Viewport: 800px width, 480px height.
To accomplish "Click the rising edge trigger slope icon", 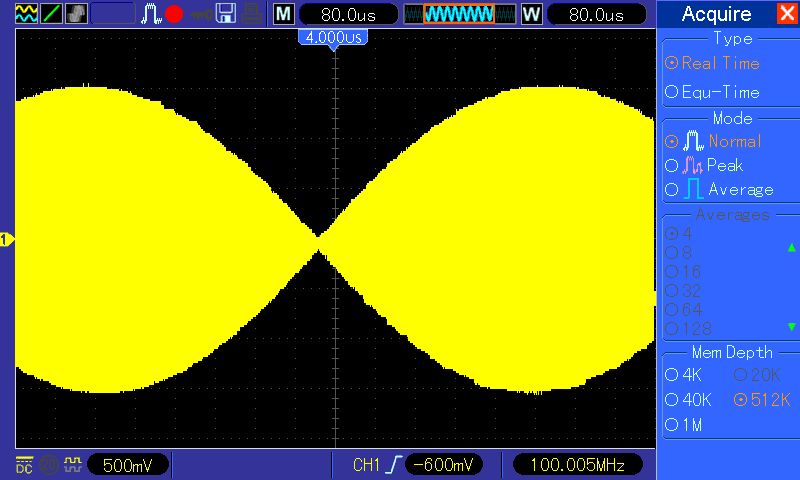I will coord(394,465).
